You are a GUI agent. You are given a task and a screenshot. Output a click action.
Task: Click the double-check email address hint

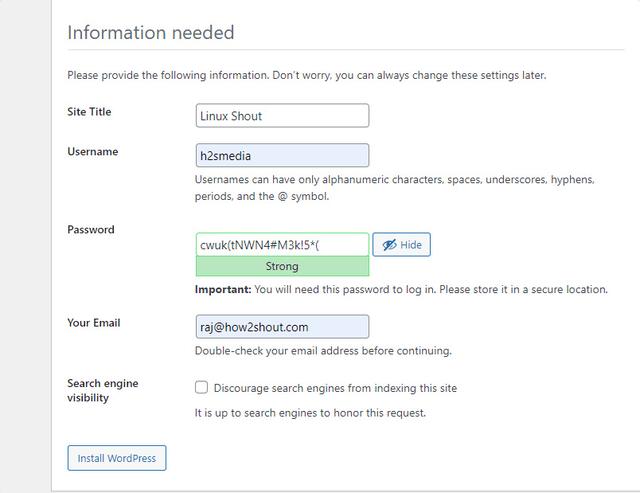(323, 351)
